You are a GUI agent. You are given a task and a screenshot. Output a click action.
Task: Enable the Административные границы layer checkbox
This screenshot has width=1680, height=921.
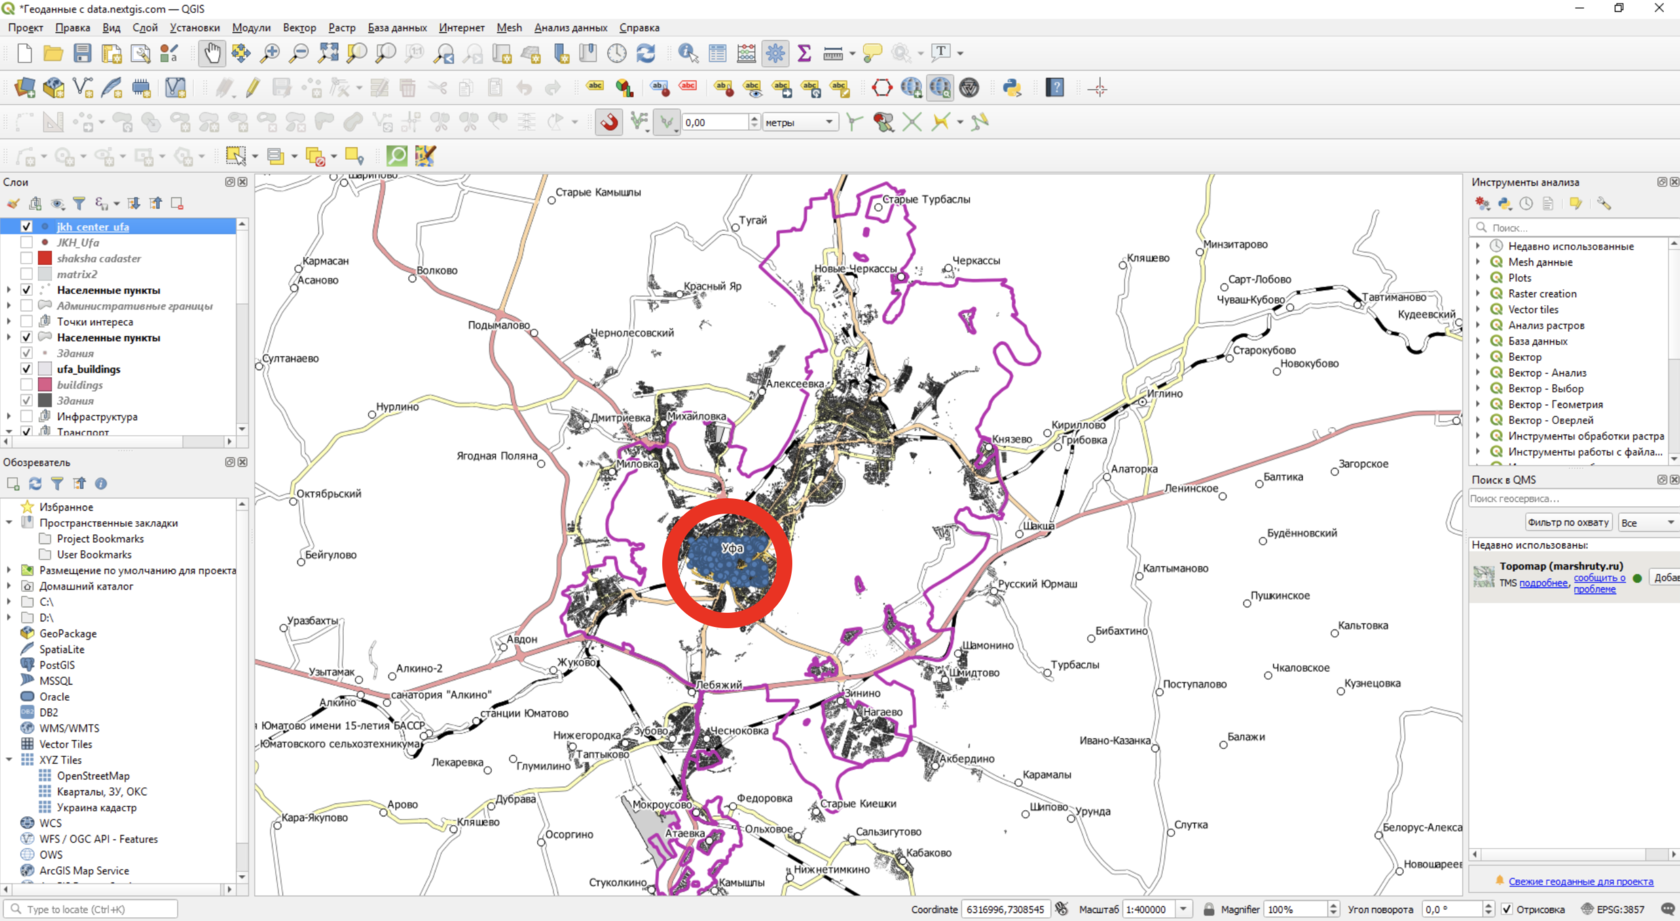coord(27,306)
